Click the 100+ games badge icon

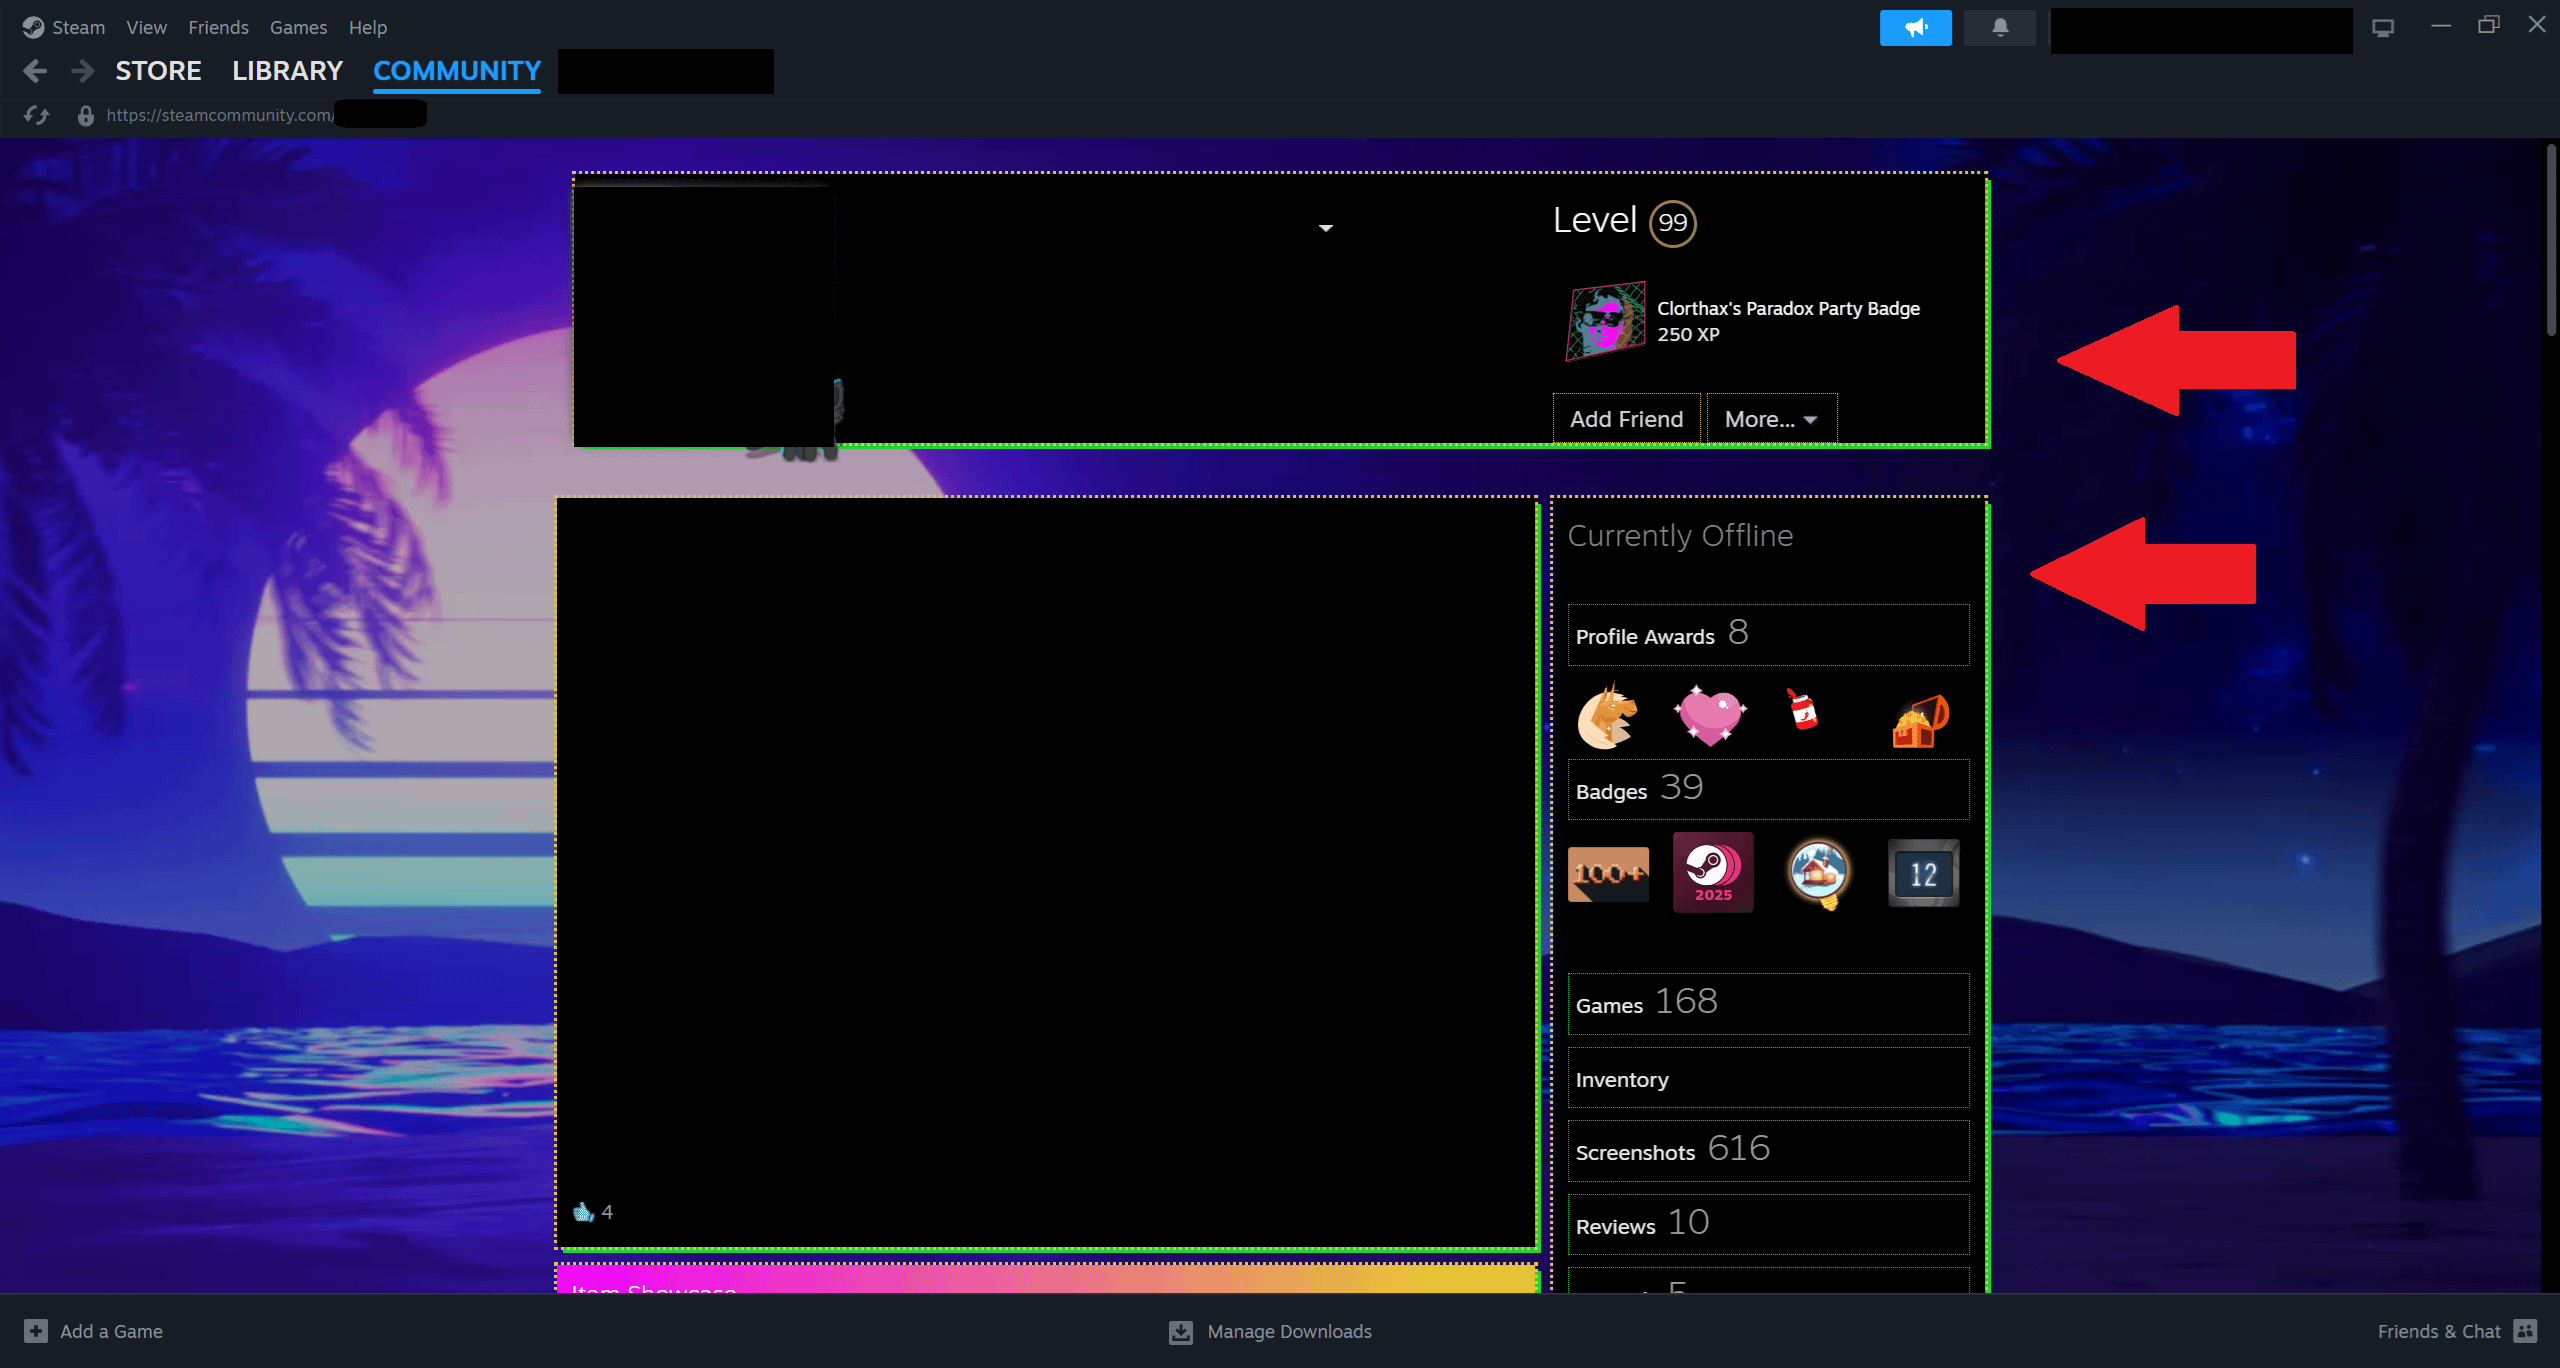point(1608,874)
